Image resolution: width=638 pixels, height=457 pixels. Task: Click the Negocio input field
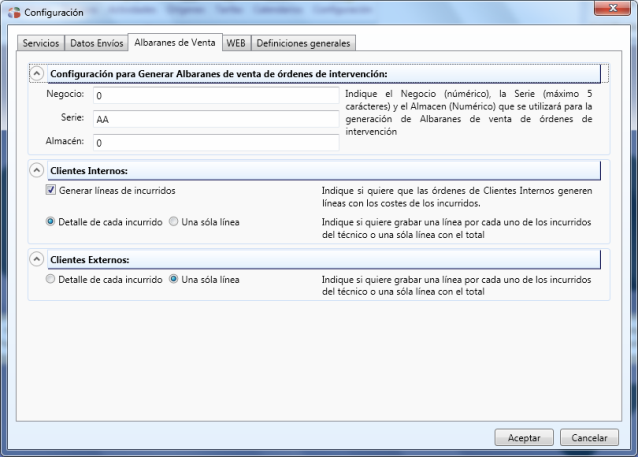[x=215, y=96]
